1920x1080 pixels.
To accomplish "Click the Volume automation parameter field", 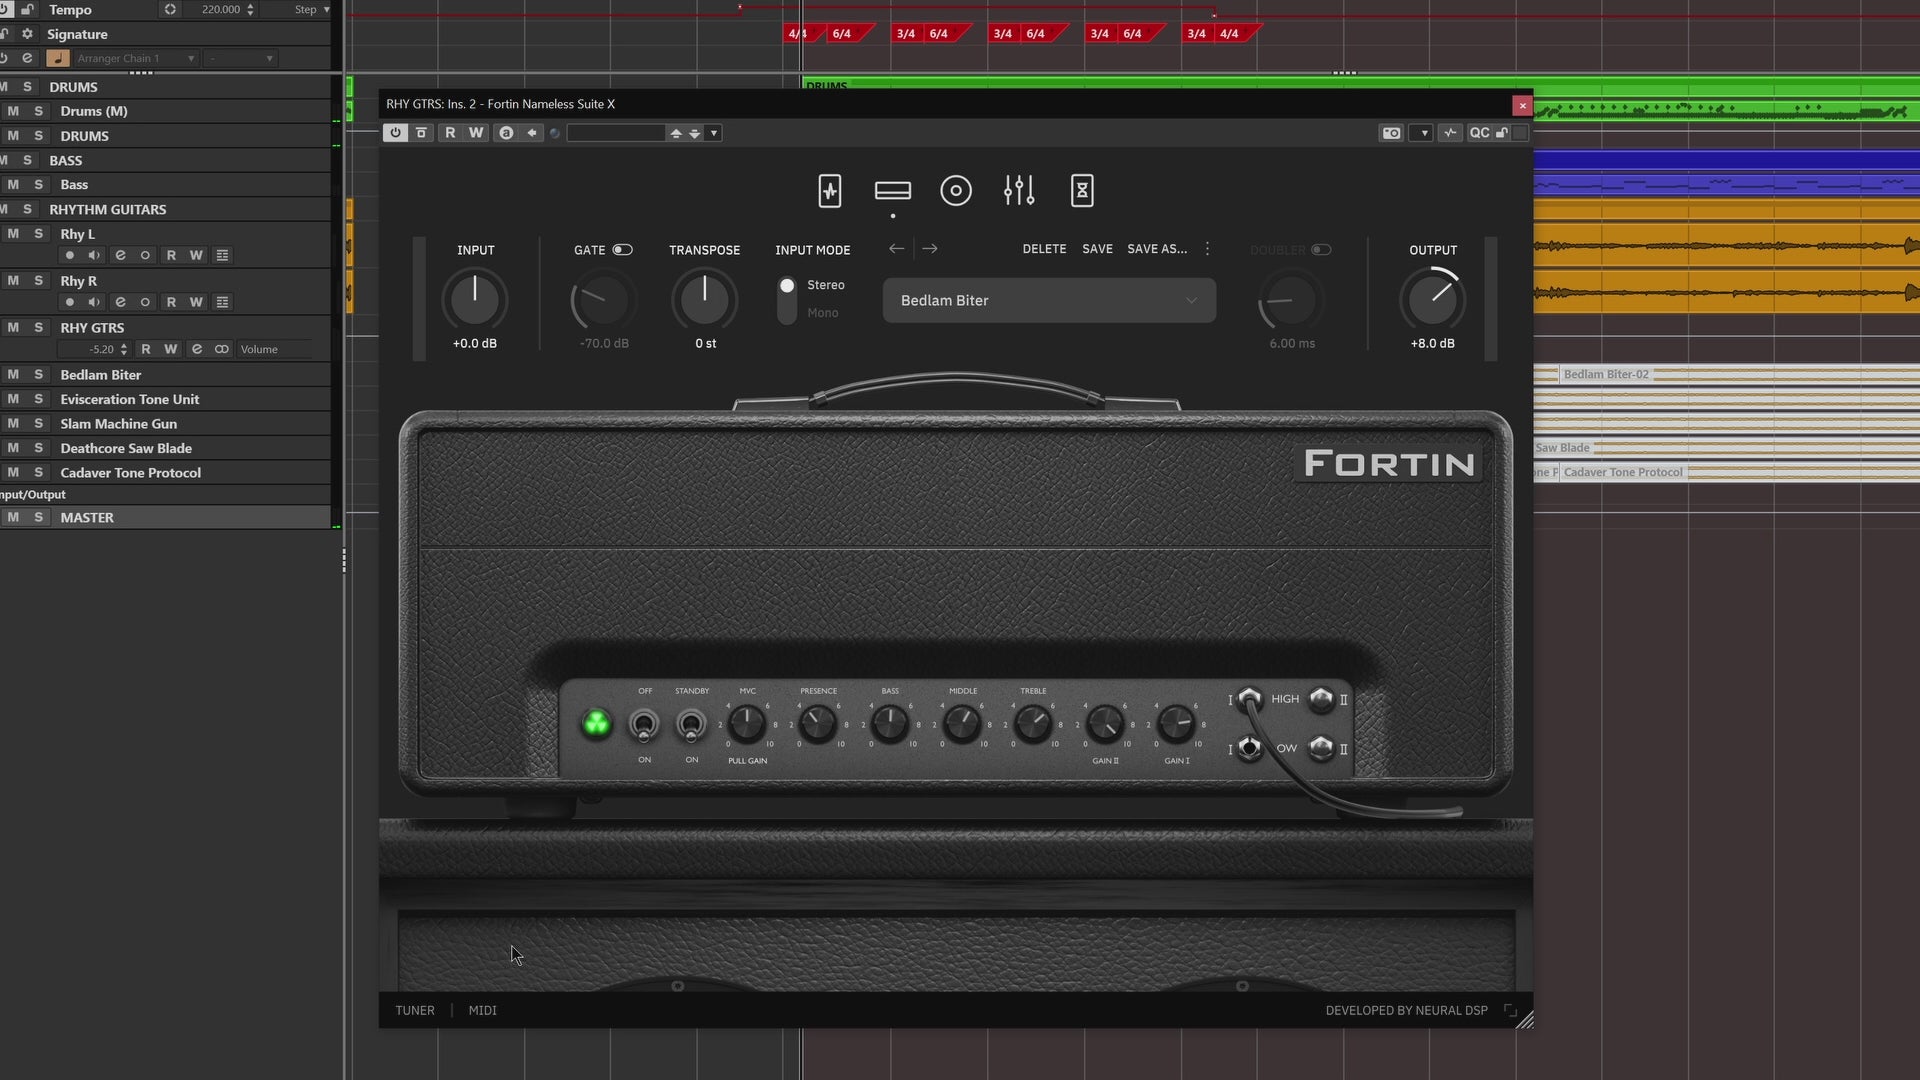I will tap(274, 350).
